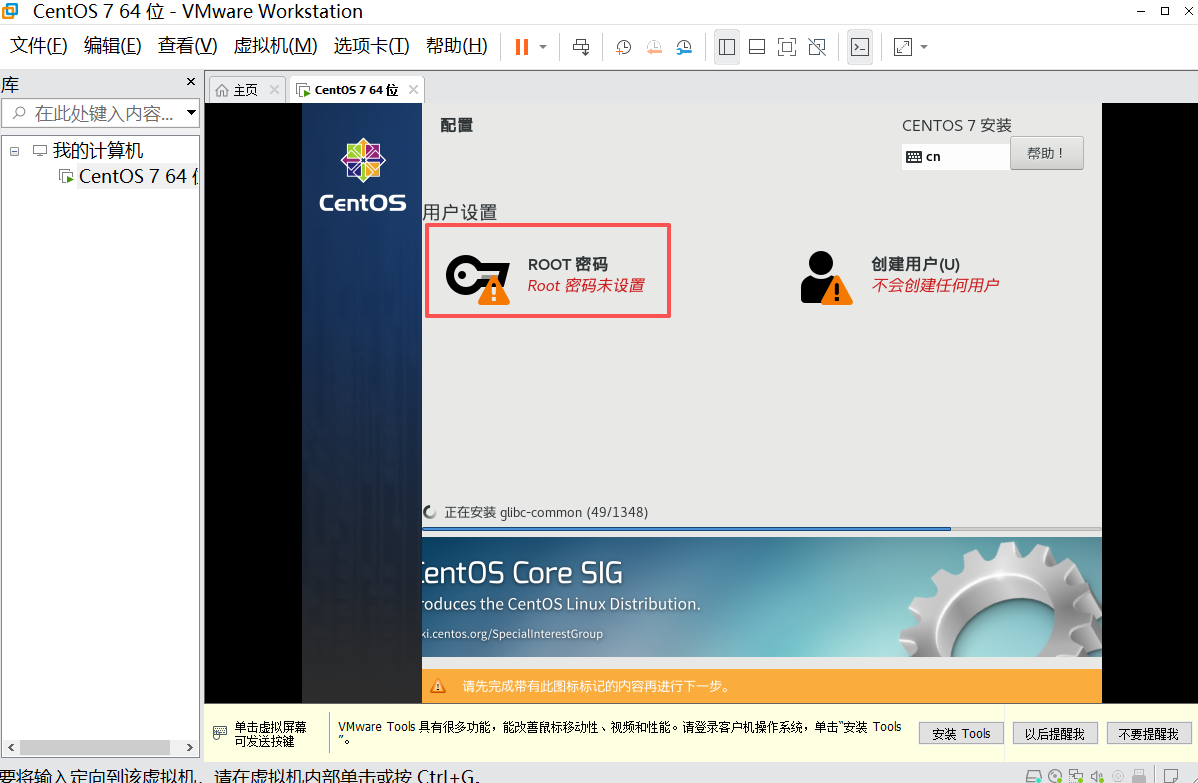
Task: Open the library search filter dropdown arrow
Action: [192, 113]
